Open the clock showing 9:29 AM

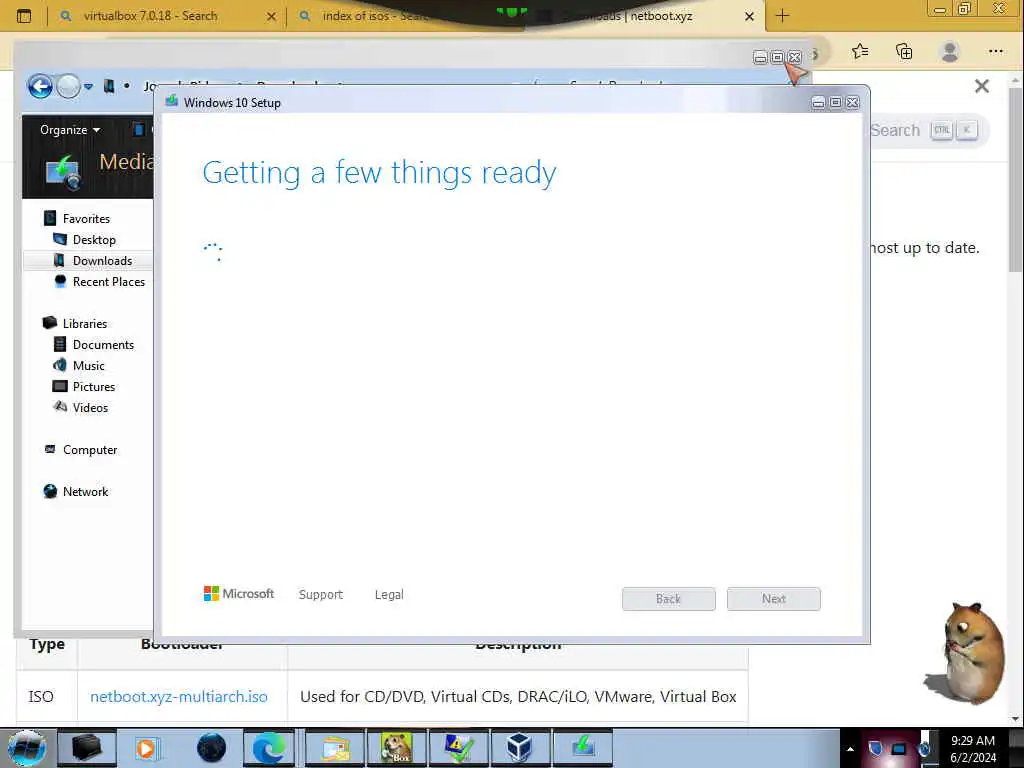pyautogui.click(x=973, y=748)
